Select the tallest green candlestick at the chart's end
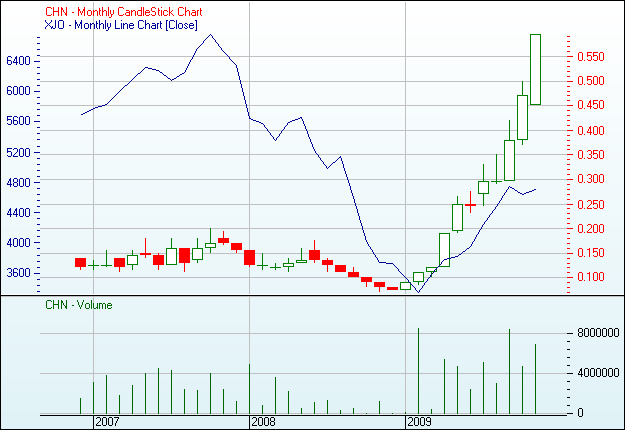The image size is (625, 430). coord(535,70)
